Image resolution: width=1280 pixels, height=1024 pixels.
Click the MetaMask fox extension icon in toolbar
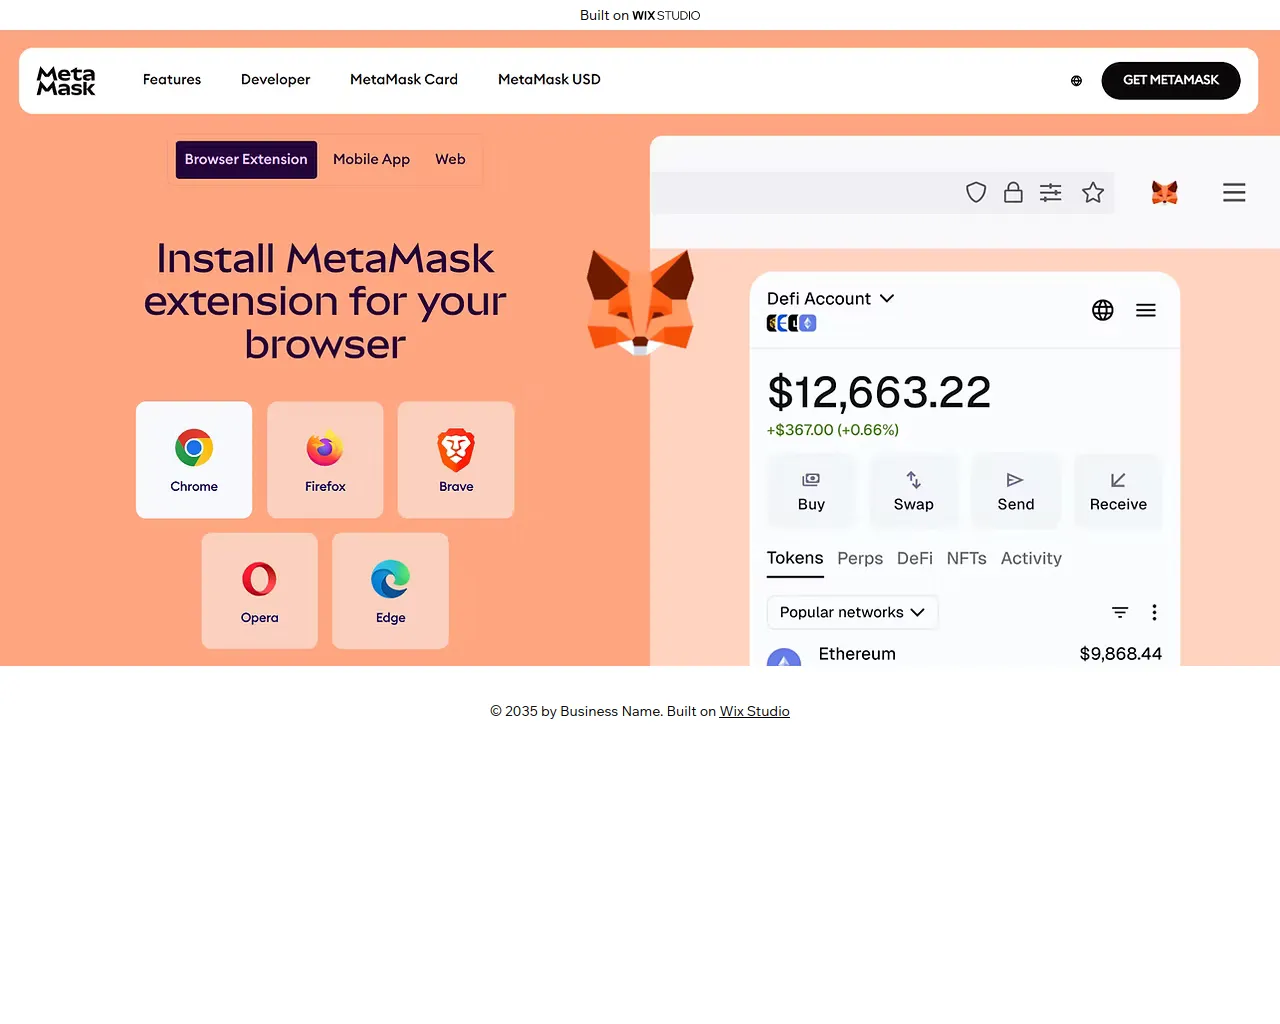(x=1164, y=192)
